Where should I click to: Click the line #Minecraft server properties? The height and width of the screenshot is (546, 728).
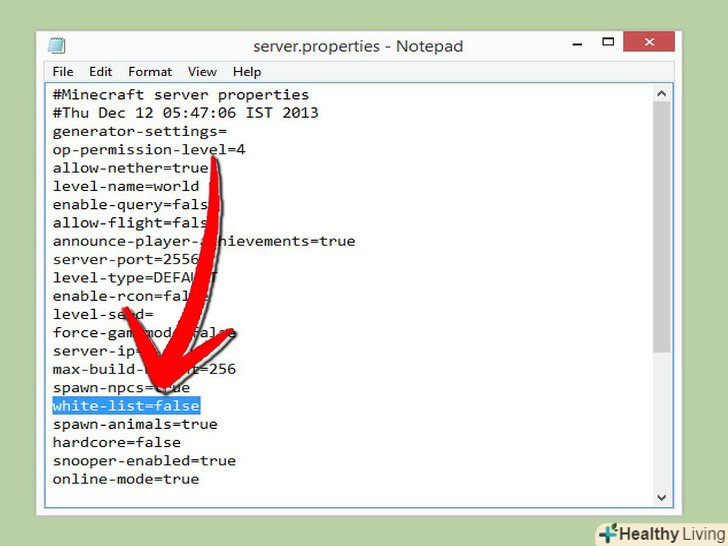click(181, 95)
